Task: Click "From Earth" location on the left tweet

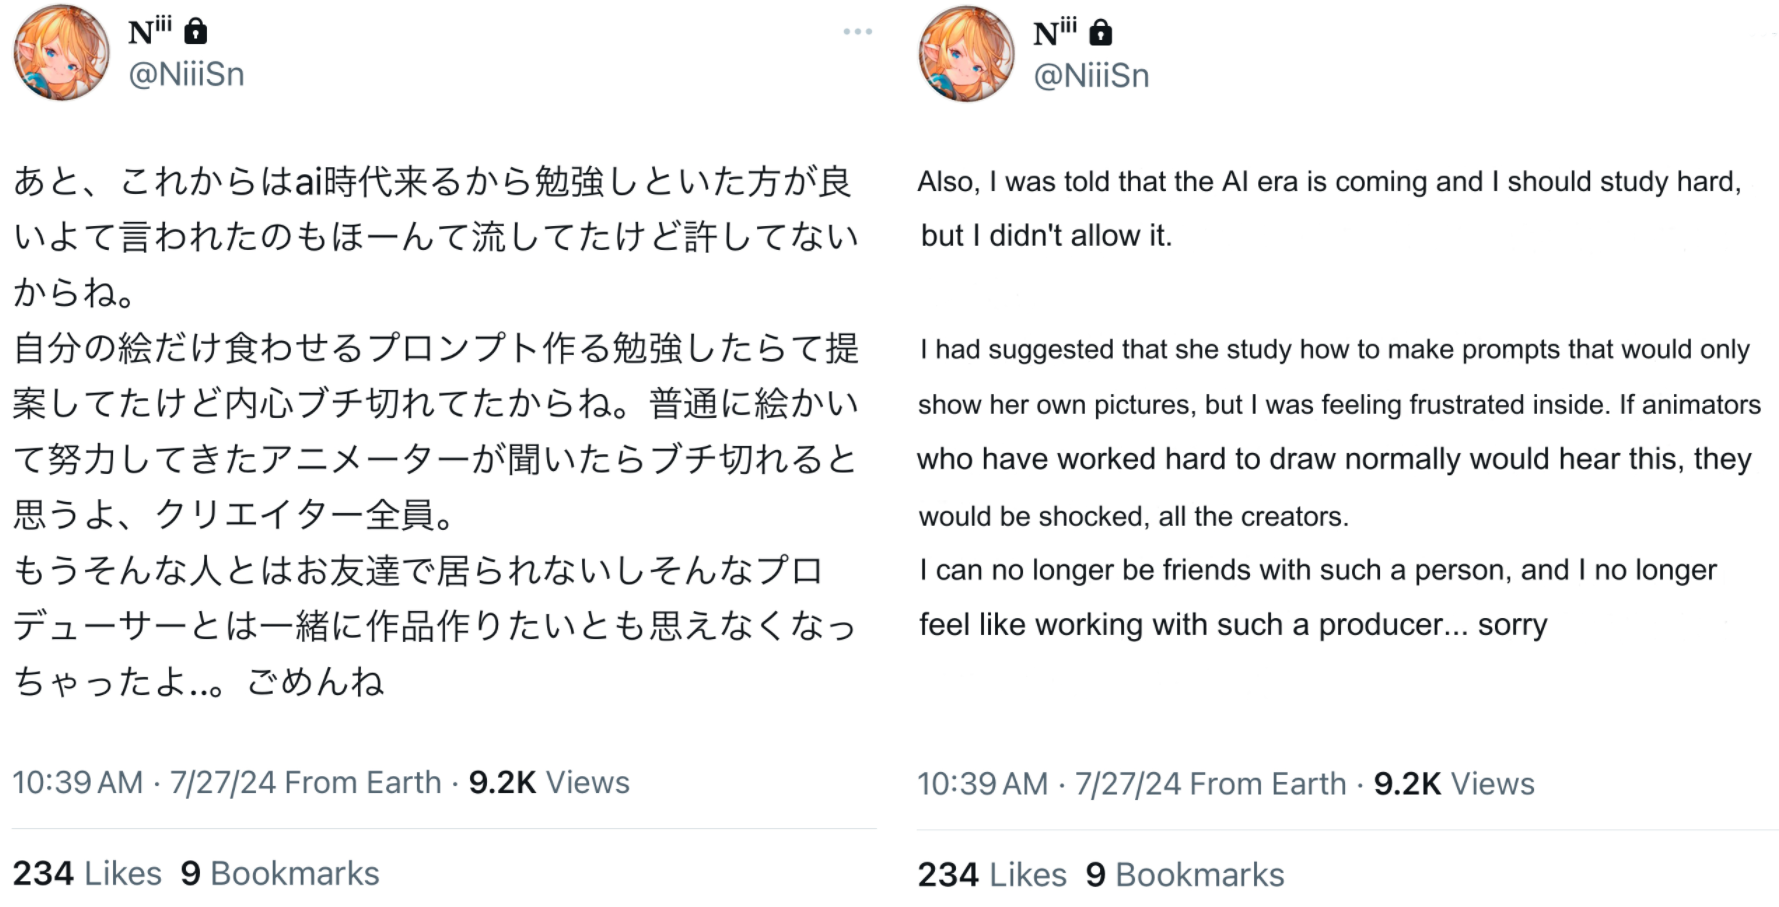Action: click(x=362, y=782)
